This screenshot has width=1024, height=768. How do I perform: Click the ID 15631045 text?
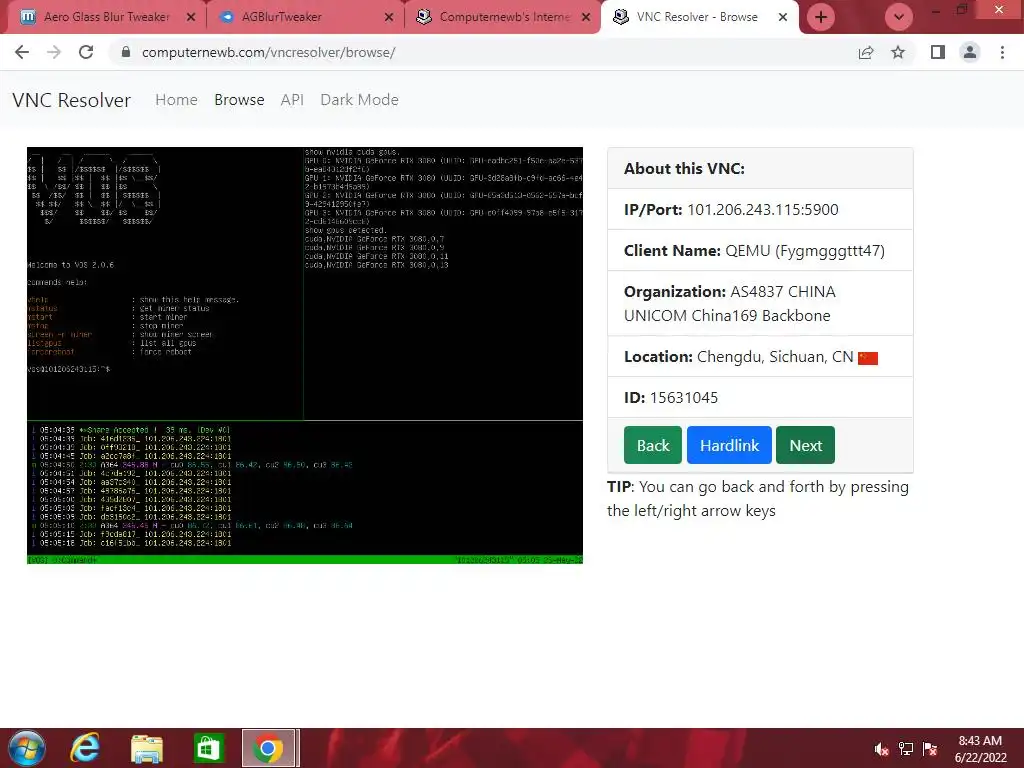[671, 398]
